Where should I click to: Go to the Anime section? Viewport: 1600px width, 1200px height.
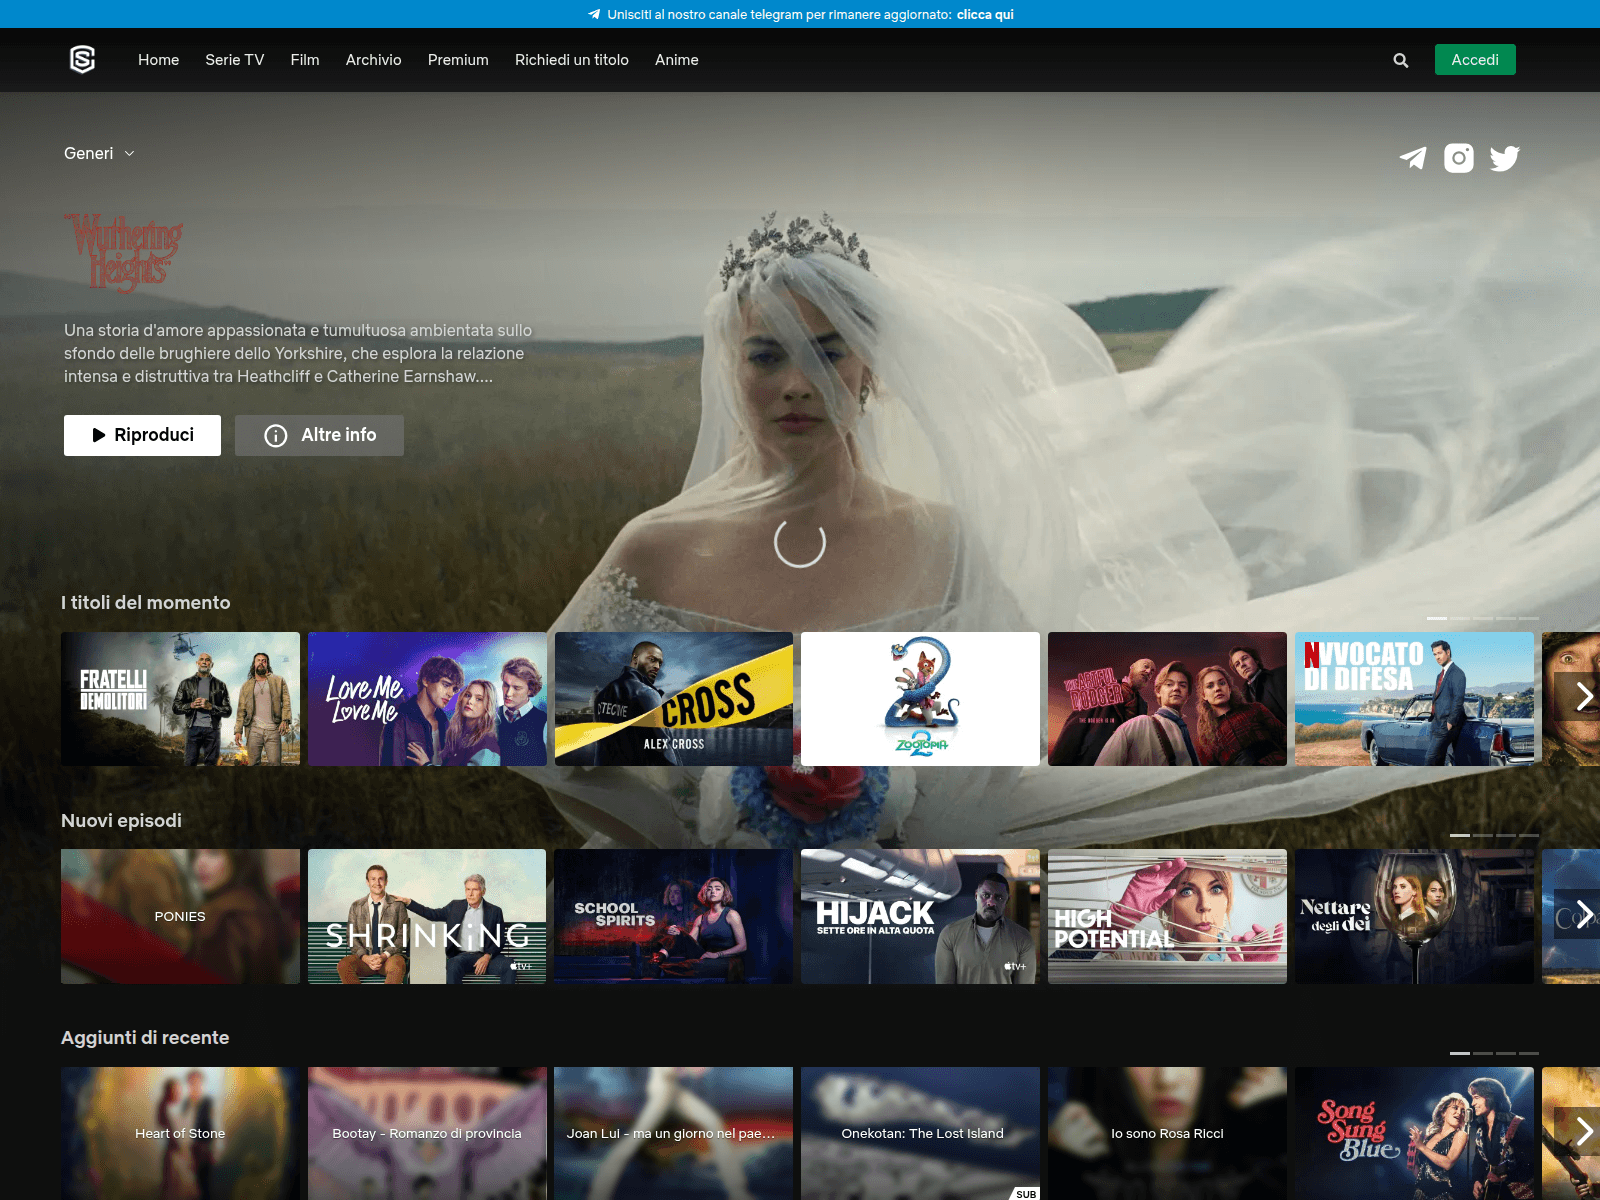point(676,60)
